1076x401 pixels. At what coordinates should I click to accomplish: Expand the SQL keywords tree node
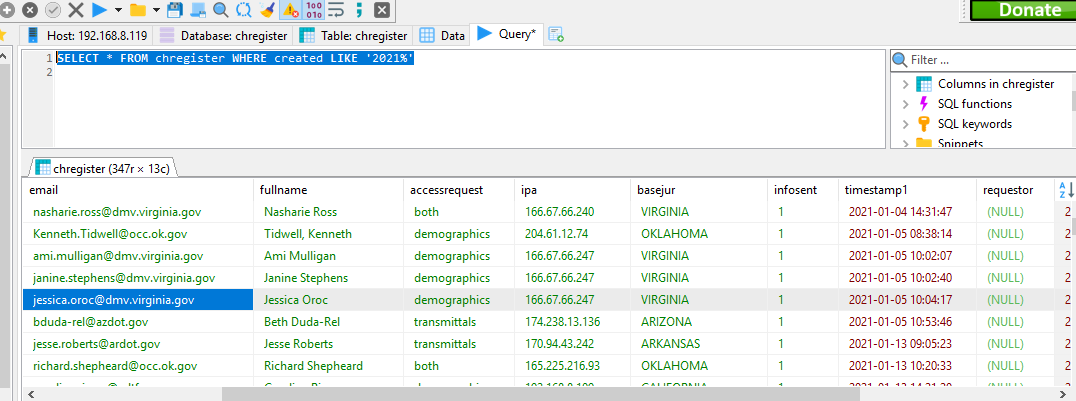pos(906,124)
